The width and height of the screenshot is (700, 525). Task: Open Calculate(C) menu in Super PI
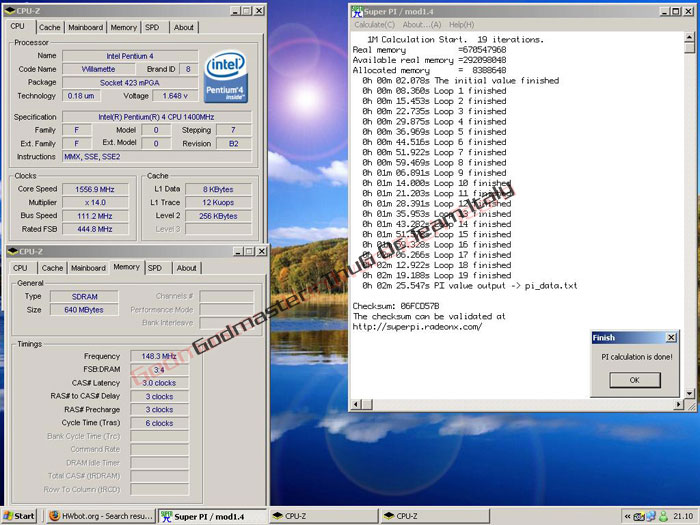(375, 25)
